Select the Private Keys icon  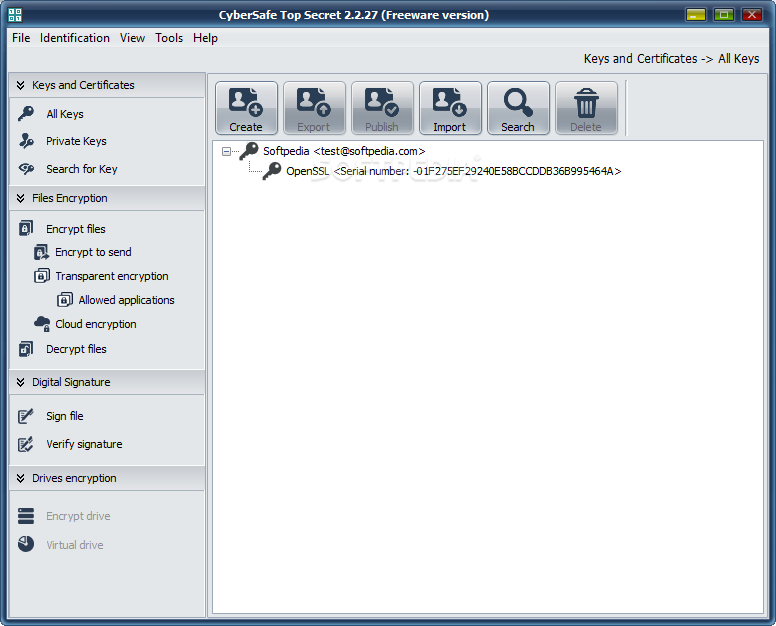click(26, 141)
